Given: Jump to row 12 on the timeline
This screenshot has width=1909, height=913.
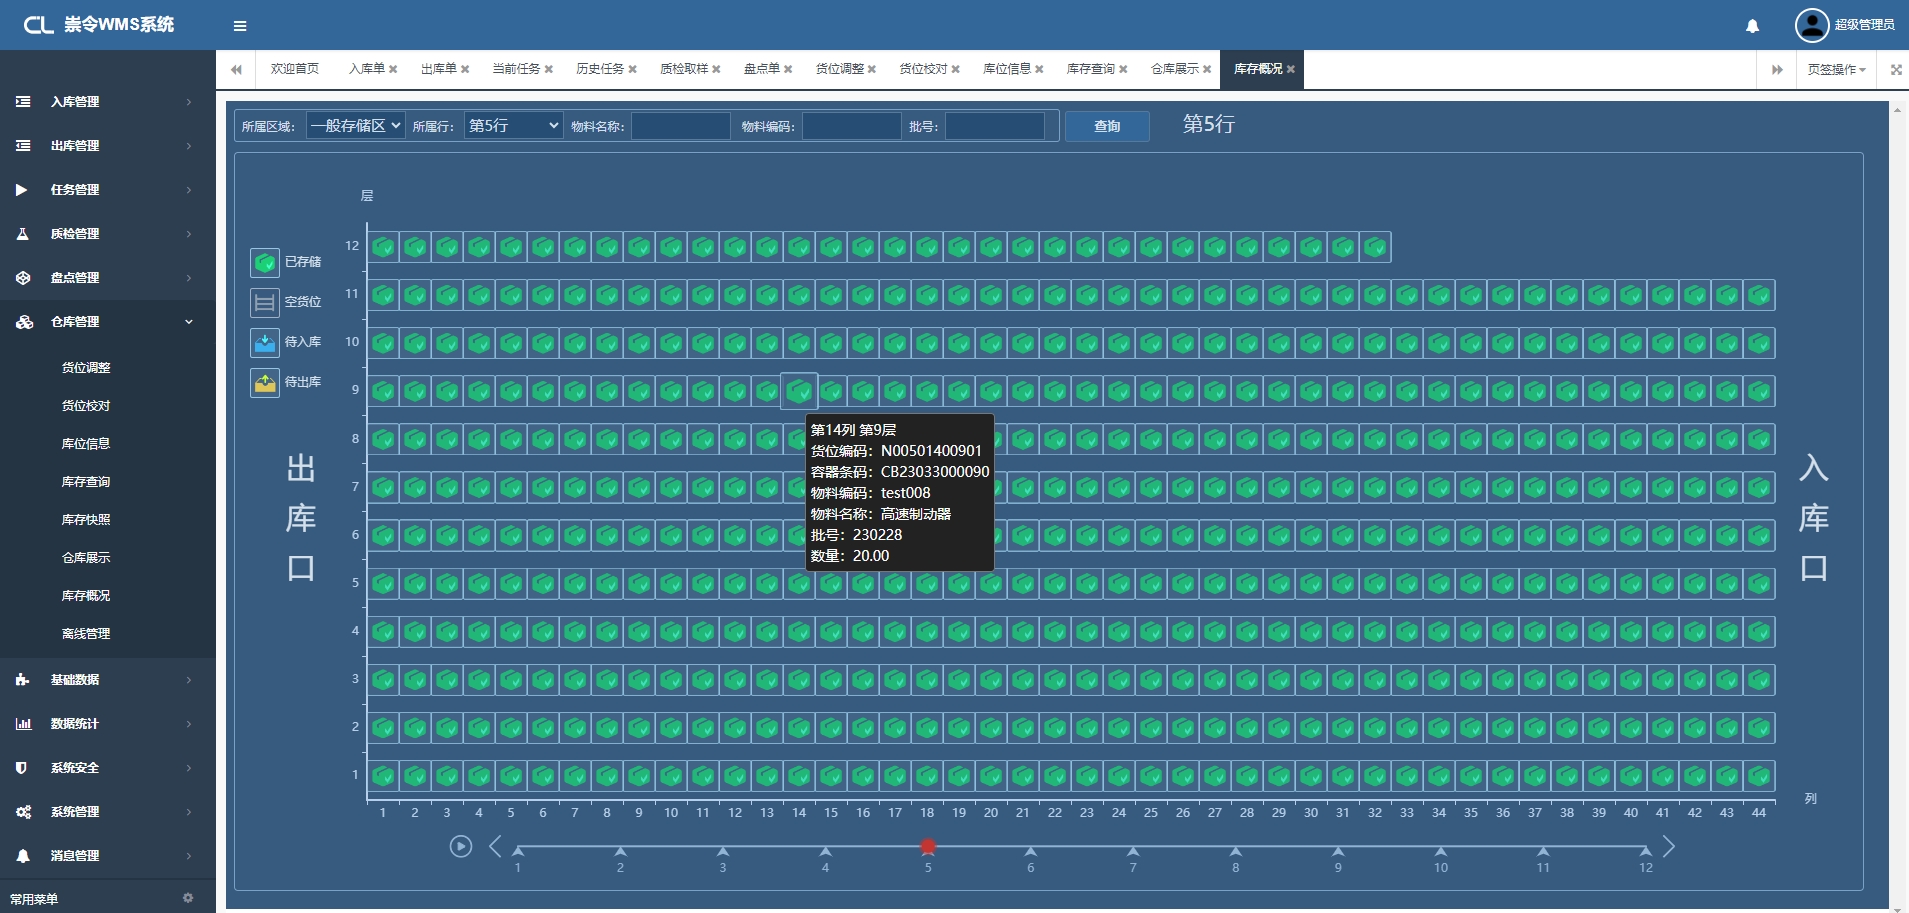Looking at the screenshot, I should tap(1645, 851).
